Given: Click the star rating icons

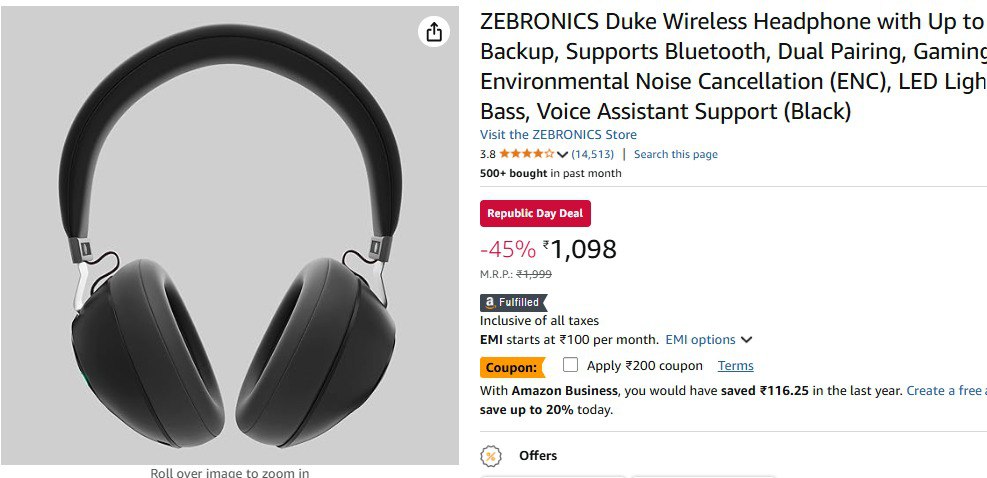Looking at the screenshot, I should 526,154.
